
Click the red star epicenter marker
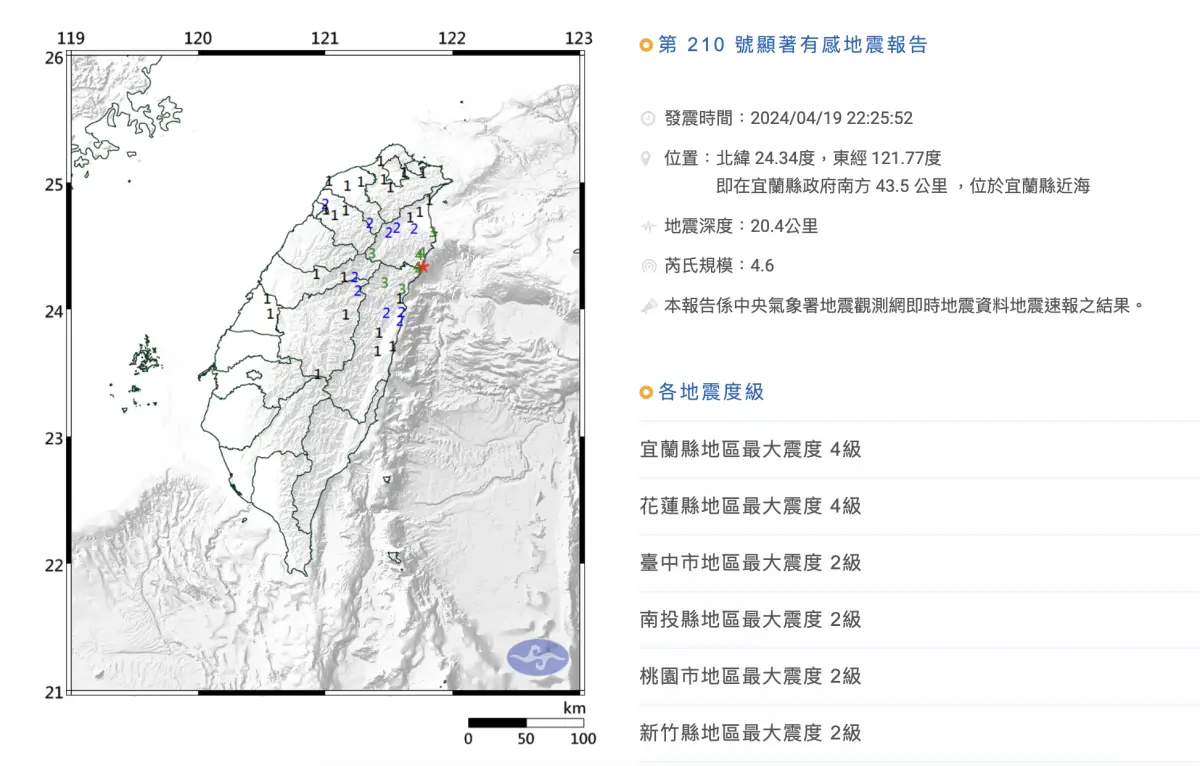pyautogui.click(x=424, y=267)
